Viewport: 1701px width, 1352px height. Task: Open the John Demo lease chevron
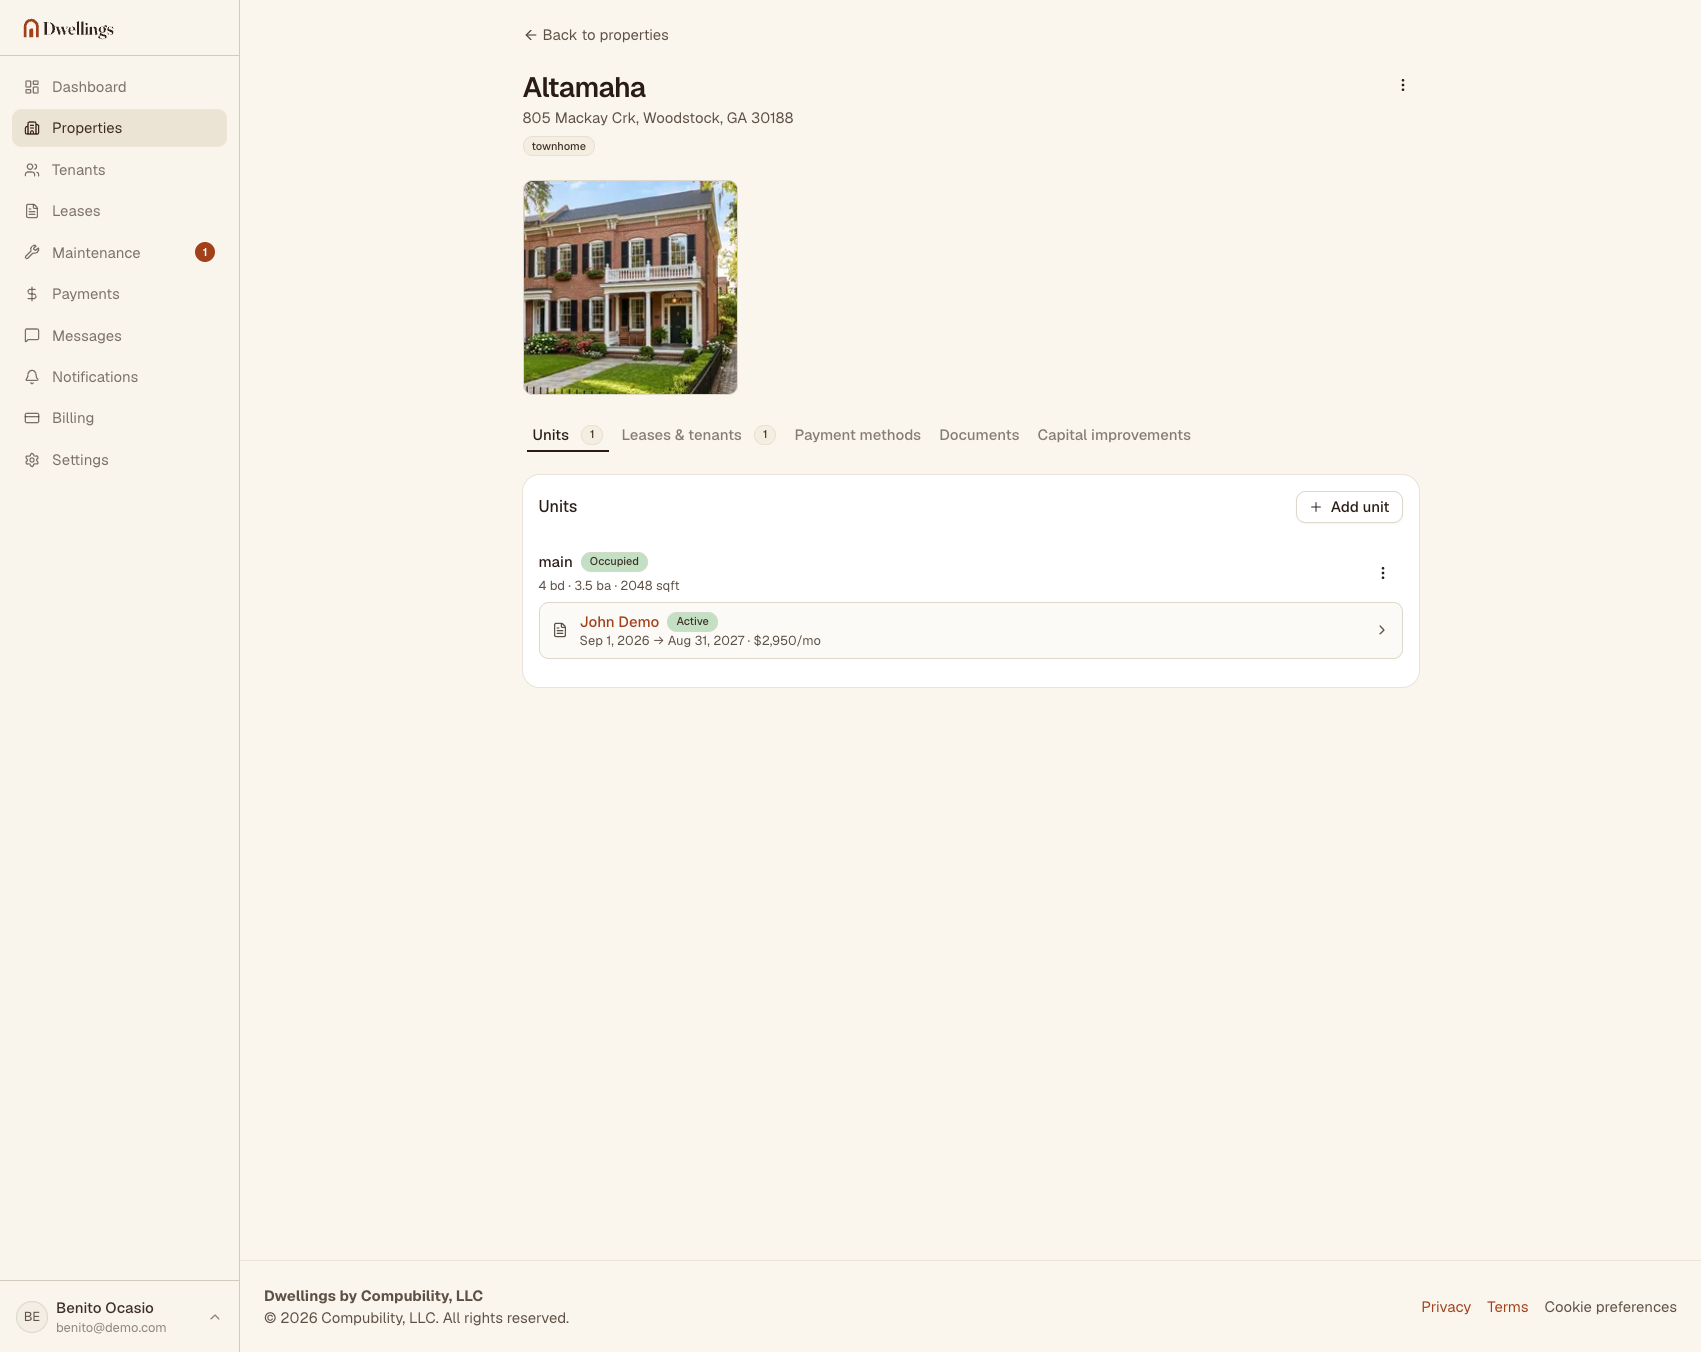(1382, 630)
